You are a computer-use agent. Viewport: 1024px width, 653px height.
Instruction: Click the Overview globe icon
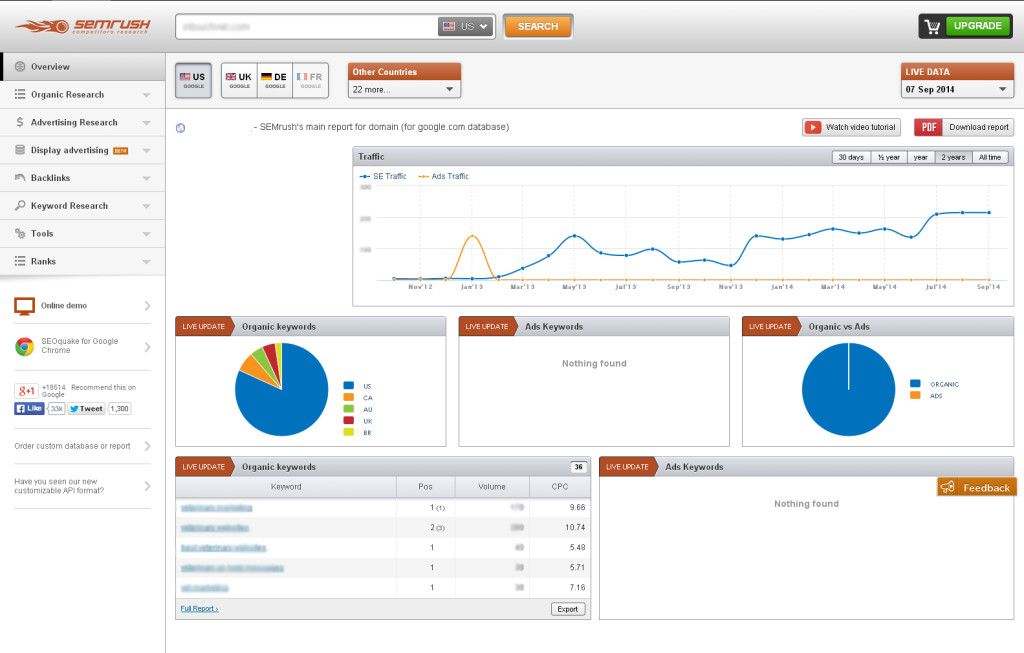[20, 67]
